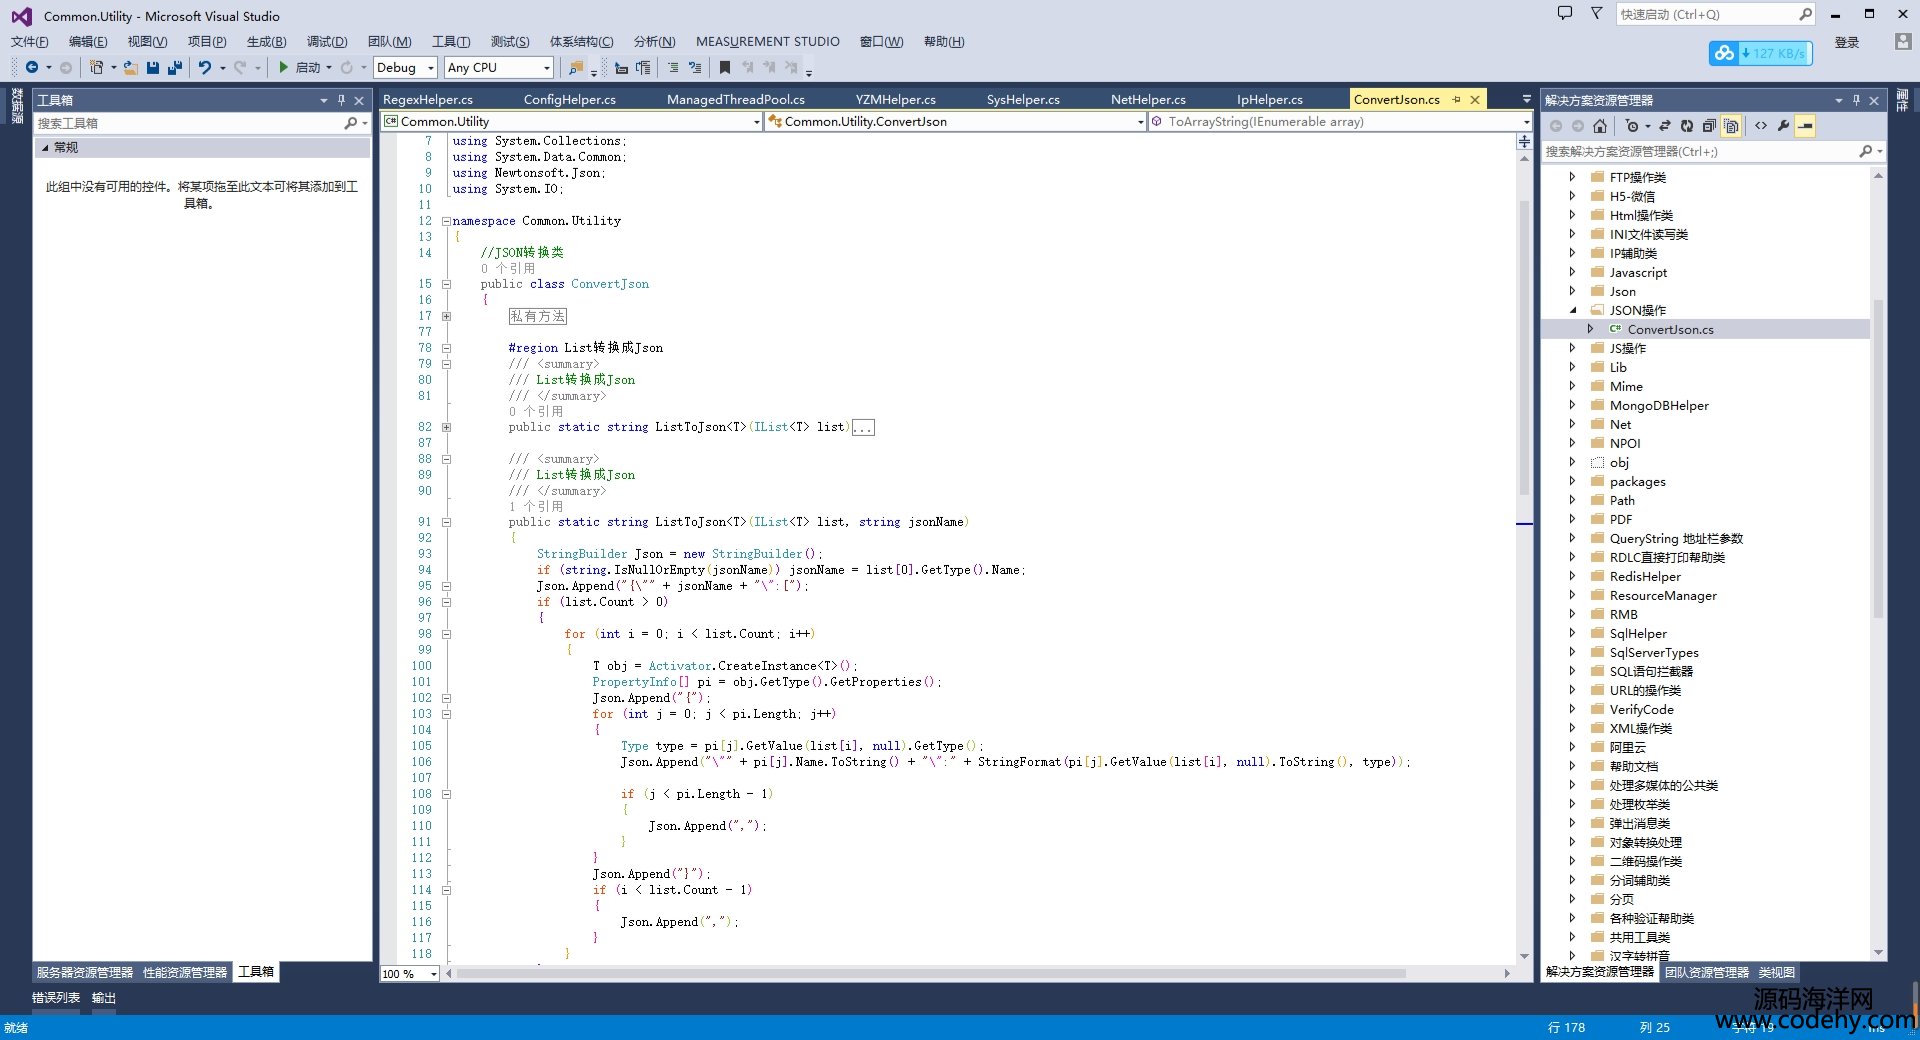The image size is (1920, 1040).
Task: Click the Navigate Backward toolbar arrow
Action: (x=32, y=67)
